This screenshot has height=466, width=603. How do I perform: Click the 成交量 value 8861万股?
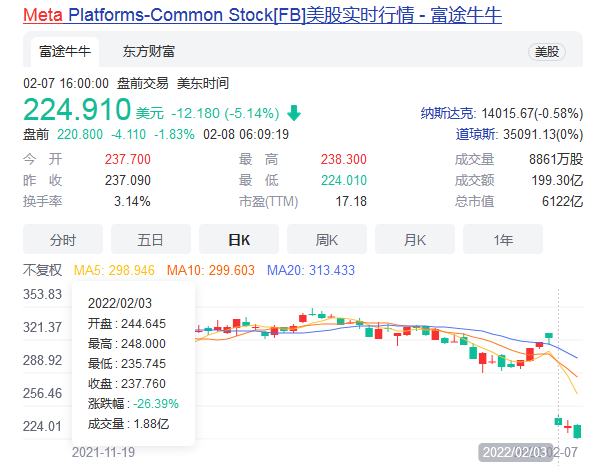(x=556, y=159)
